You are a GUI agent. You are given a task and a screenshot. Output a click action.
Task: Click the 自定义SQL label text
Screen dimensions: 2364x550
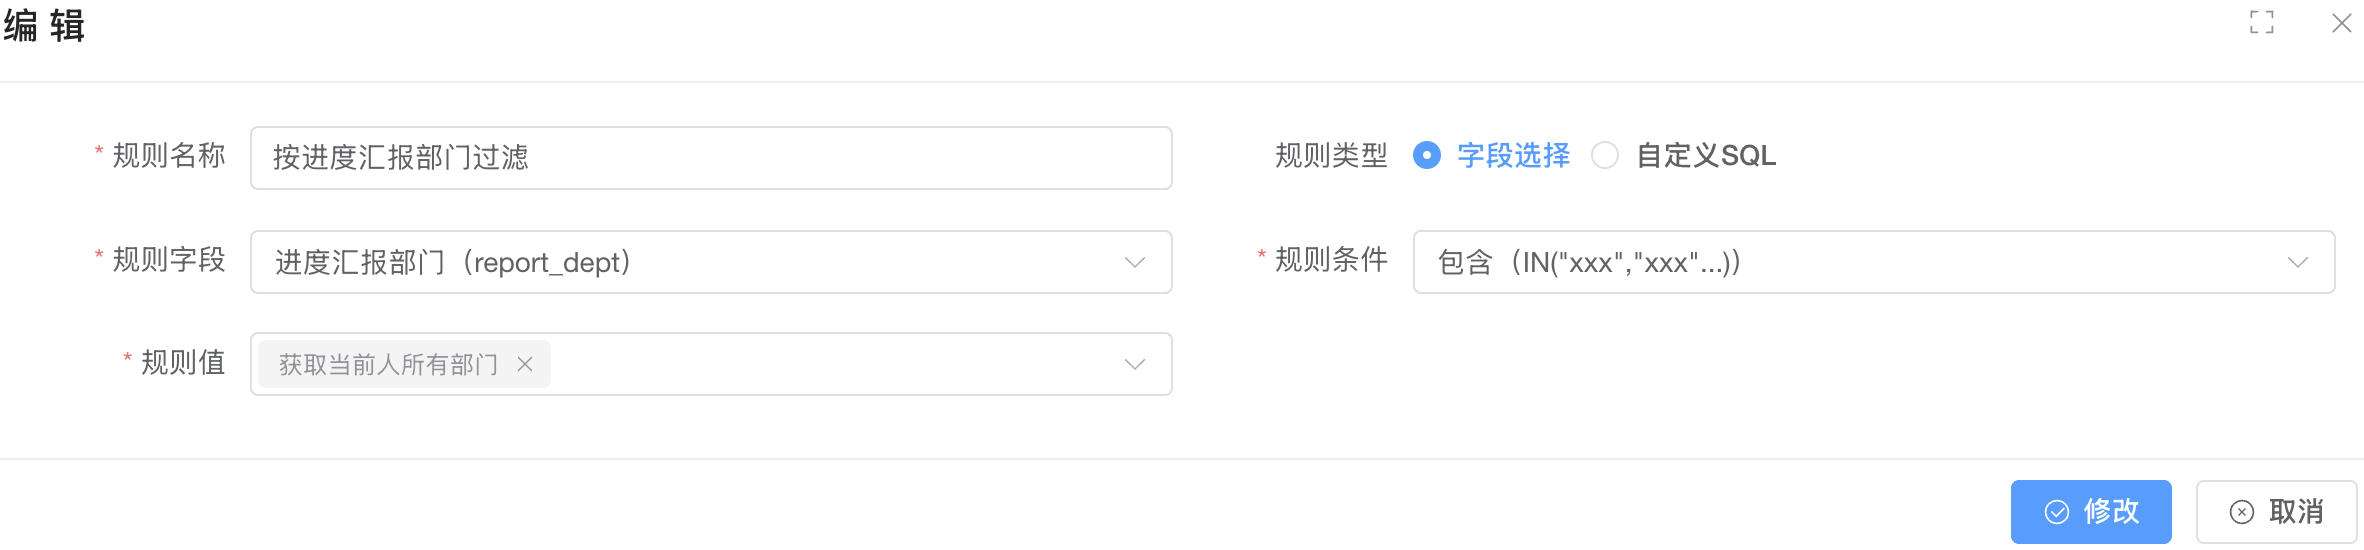pyautogui.click(x=1705, y=155)
